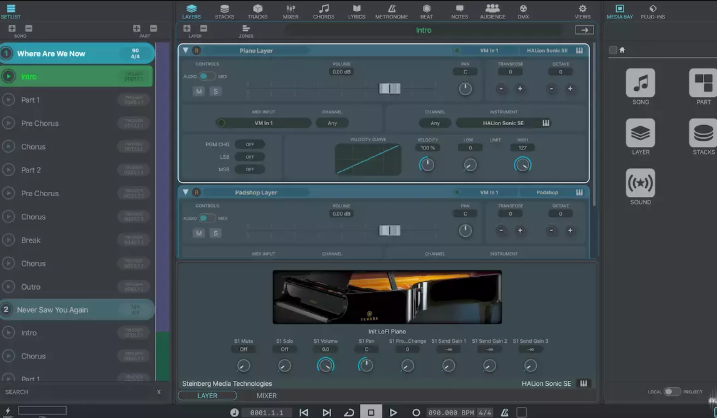Start playback in the transport bar
This screenshot has height=418, width=717.
click(393, 412)
